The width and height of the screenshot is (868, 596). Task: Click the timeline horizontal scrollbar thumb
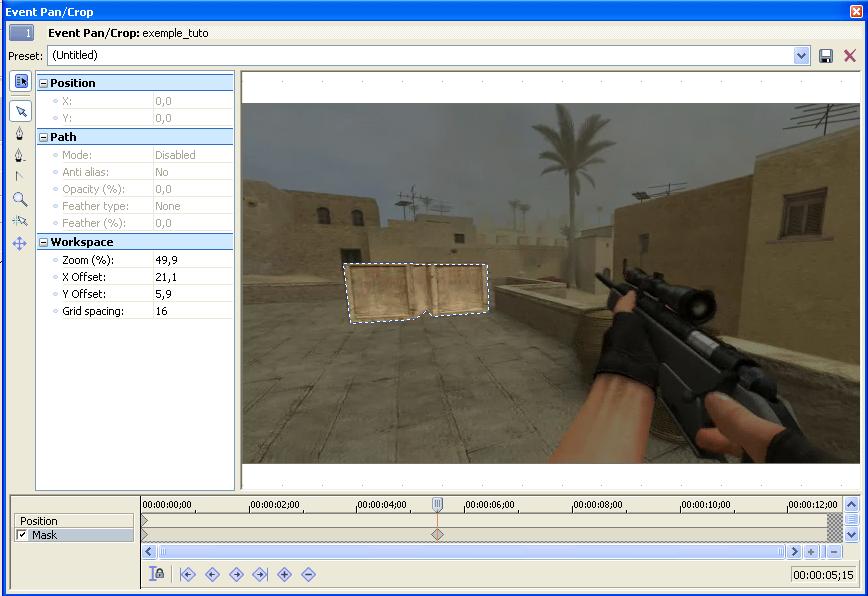point(472,552)
